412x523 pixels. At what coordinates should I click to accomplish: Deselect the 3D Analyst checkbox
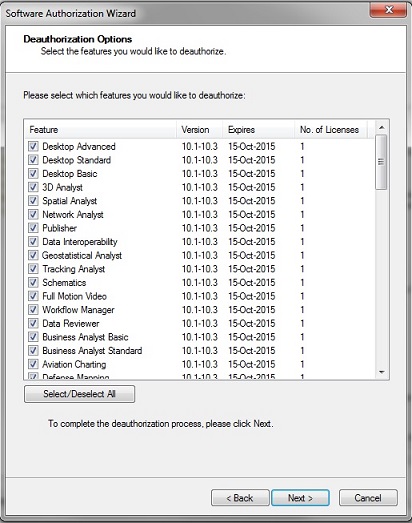click(x=33, y=187)
